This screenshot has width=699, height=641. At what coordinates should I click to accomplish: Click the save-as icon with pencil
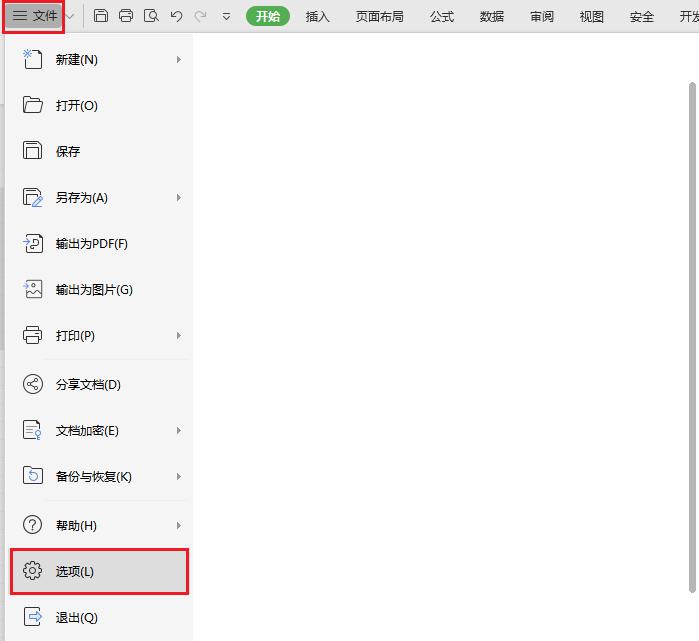(33, 197)
